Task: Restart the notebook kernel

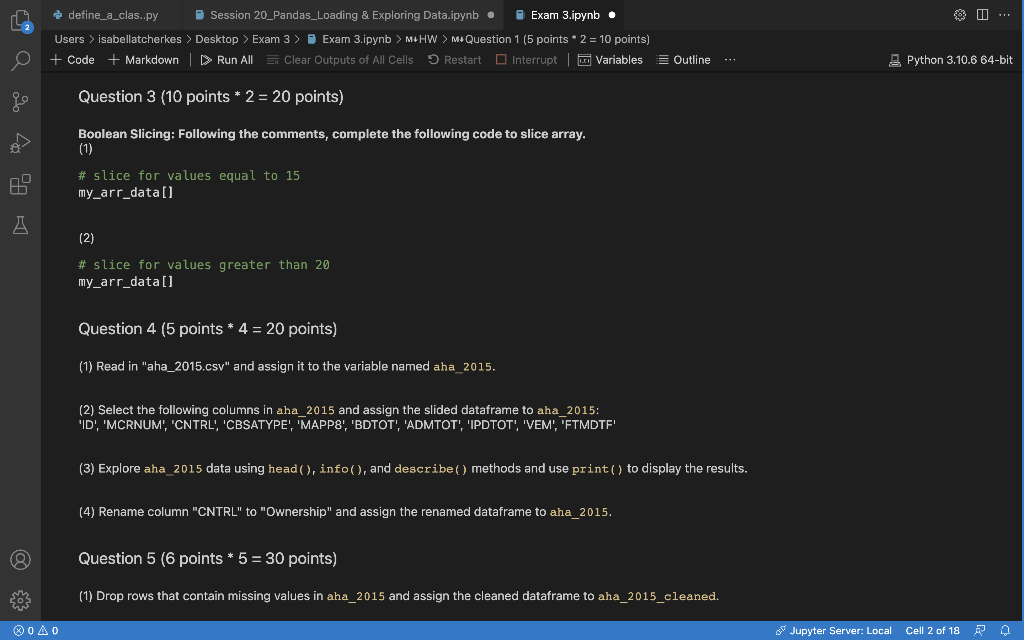Action: coord(454,60)
